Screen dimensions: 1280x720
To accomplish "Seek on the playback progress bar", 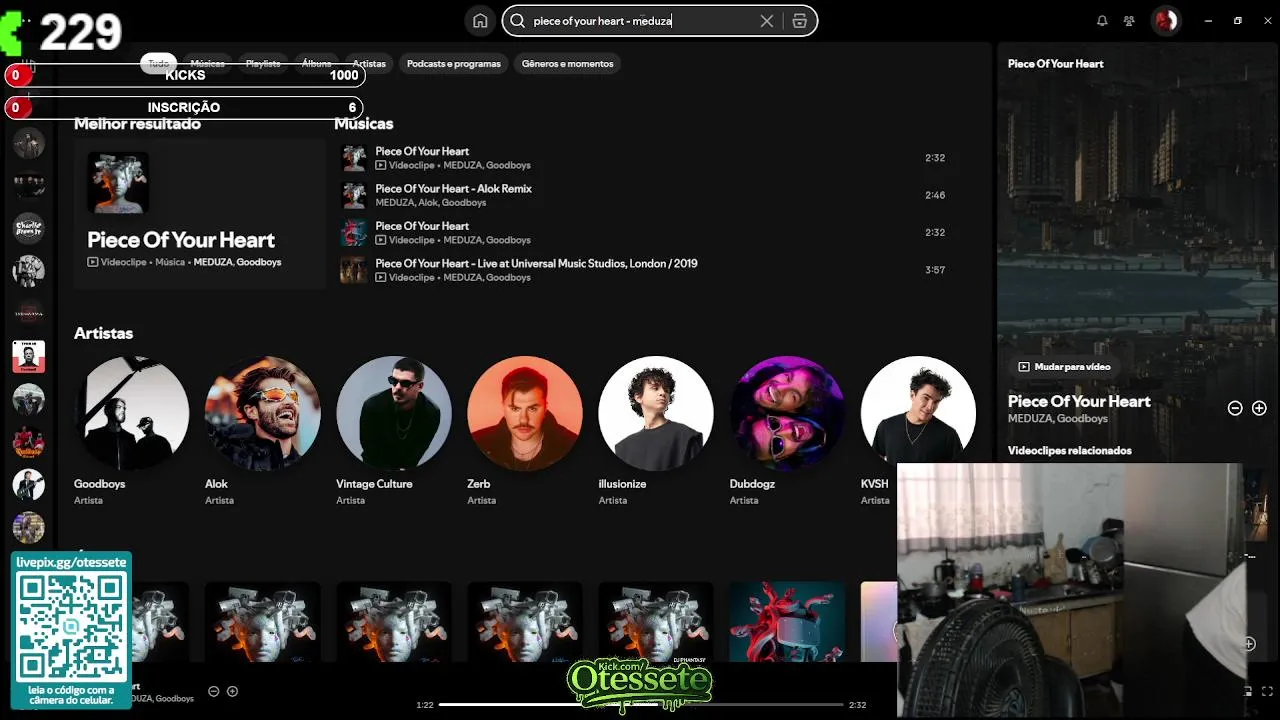I will [641, 705].
